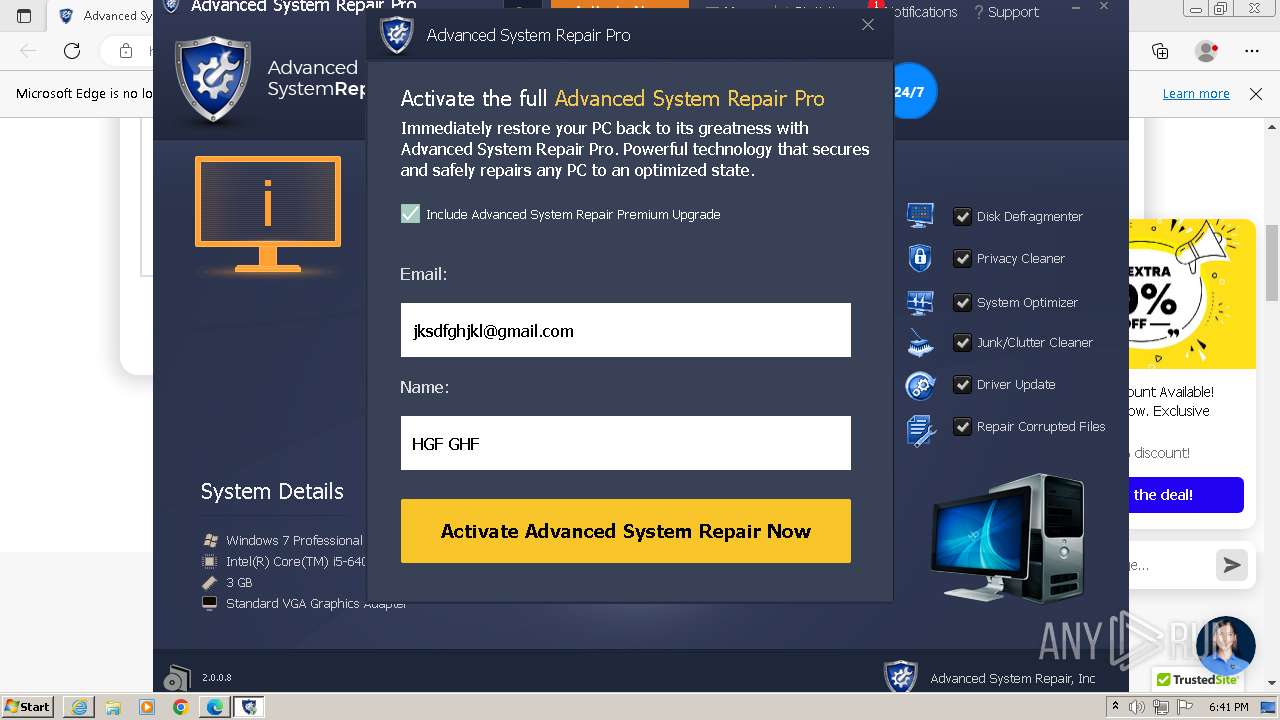1280x720 pixels.
Task: Uncheck the Disk Defragmenter checkbox
Action: [962, 216]
